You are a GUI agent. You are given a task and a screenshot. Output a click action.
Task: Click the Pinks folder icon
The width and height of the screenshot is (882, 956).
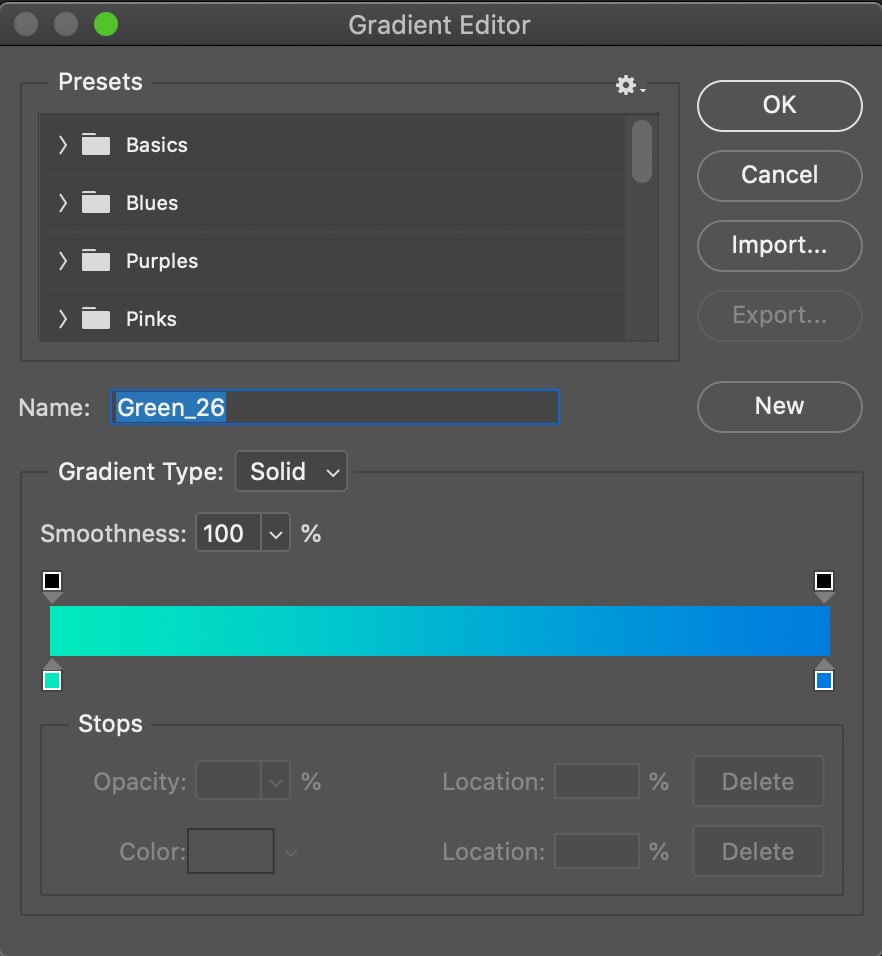(96, 319)
